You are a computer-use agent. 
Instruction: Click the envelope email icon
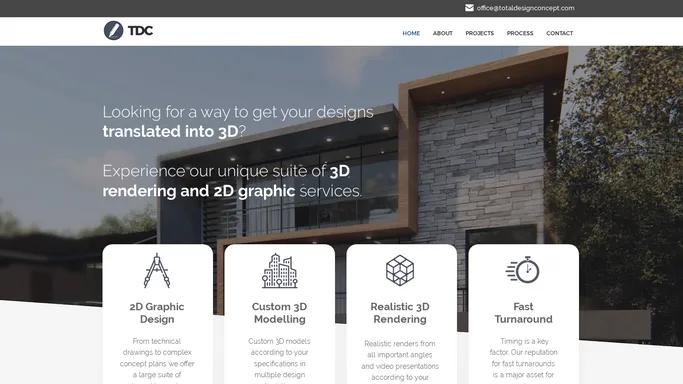[x=469, y=8]
